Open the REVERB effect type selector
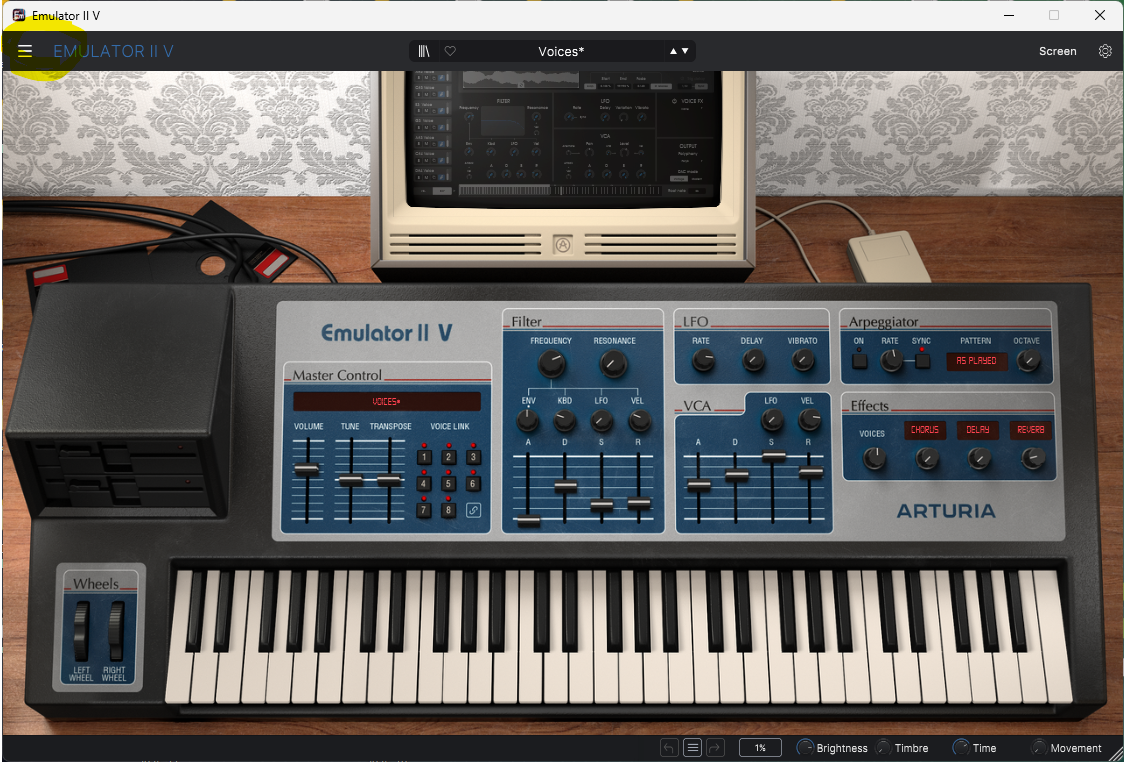 pyautogui.click(x=1030, y=430)
